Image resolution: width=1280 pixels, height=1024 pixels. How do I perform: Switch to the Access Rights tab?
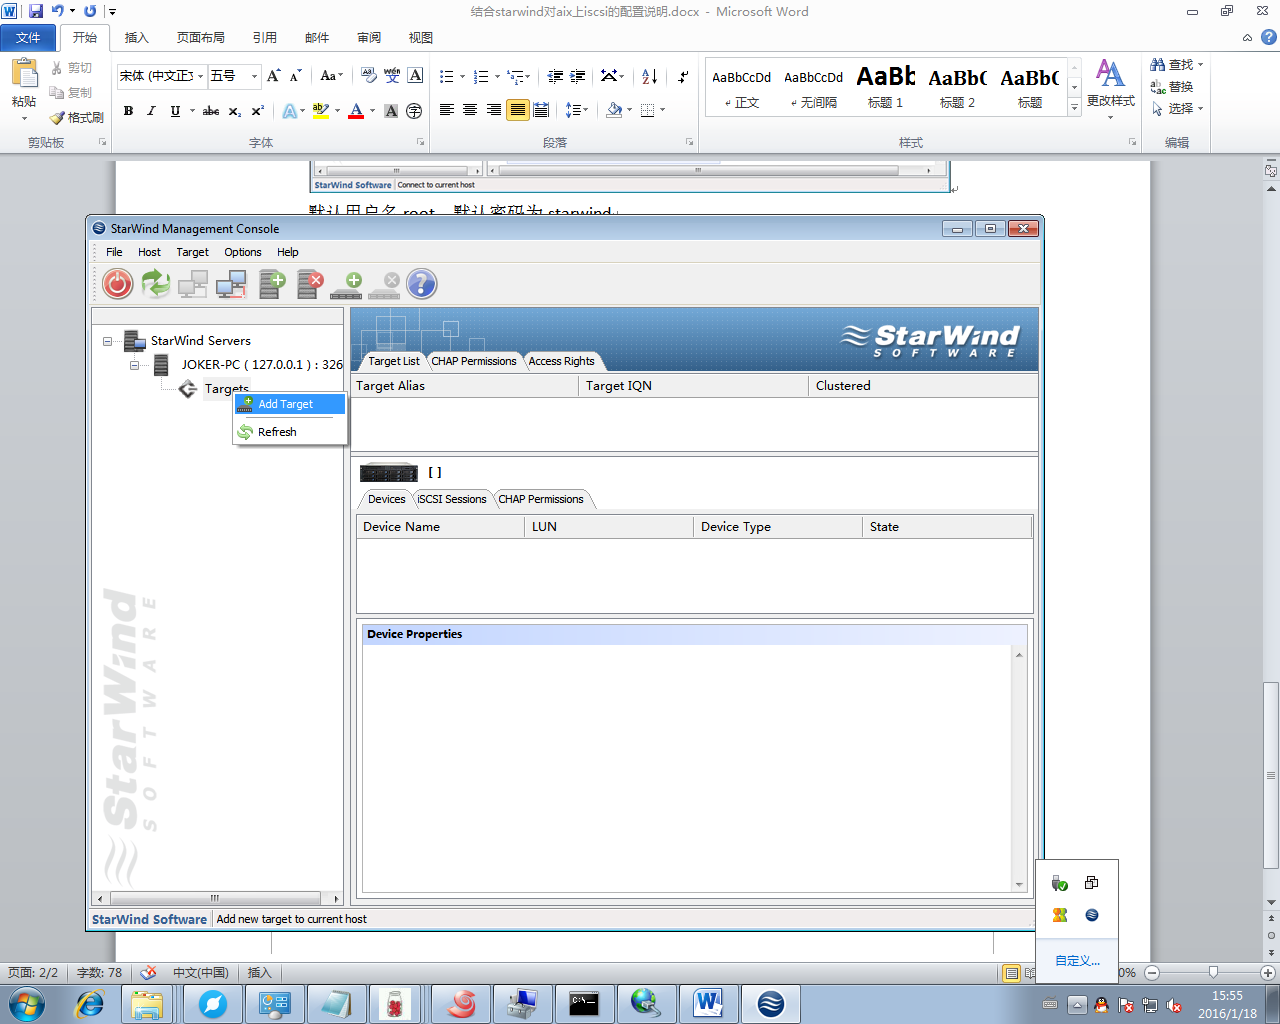click(561, 361)
